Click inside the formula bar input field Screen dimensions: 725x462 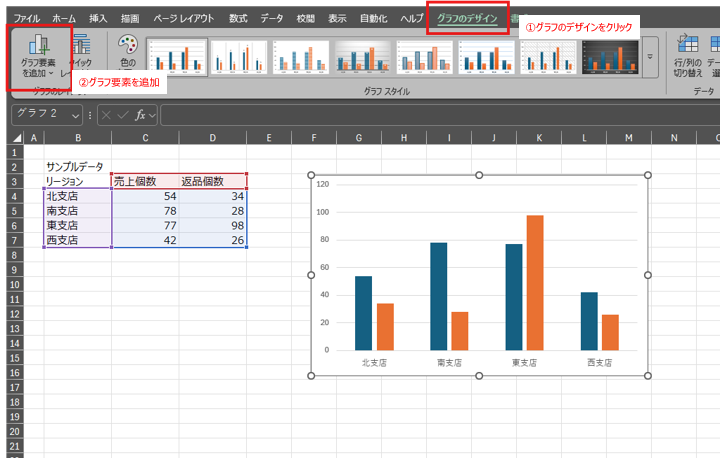[x=440, y=114]
